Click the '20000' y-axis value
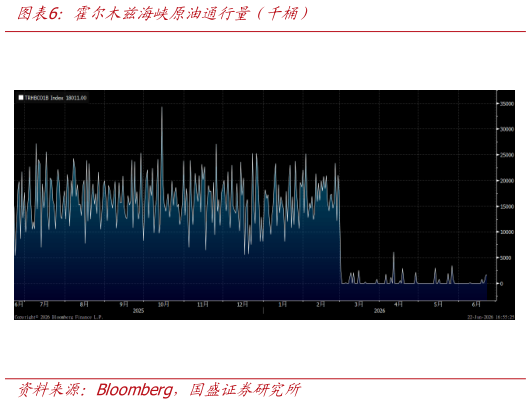Image resolution: width=531 pixels, height=404 pixels. pos(507,180)
